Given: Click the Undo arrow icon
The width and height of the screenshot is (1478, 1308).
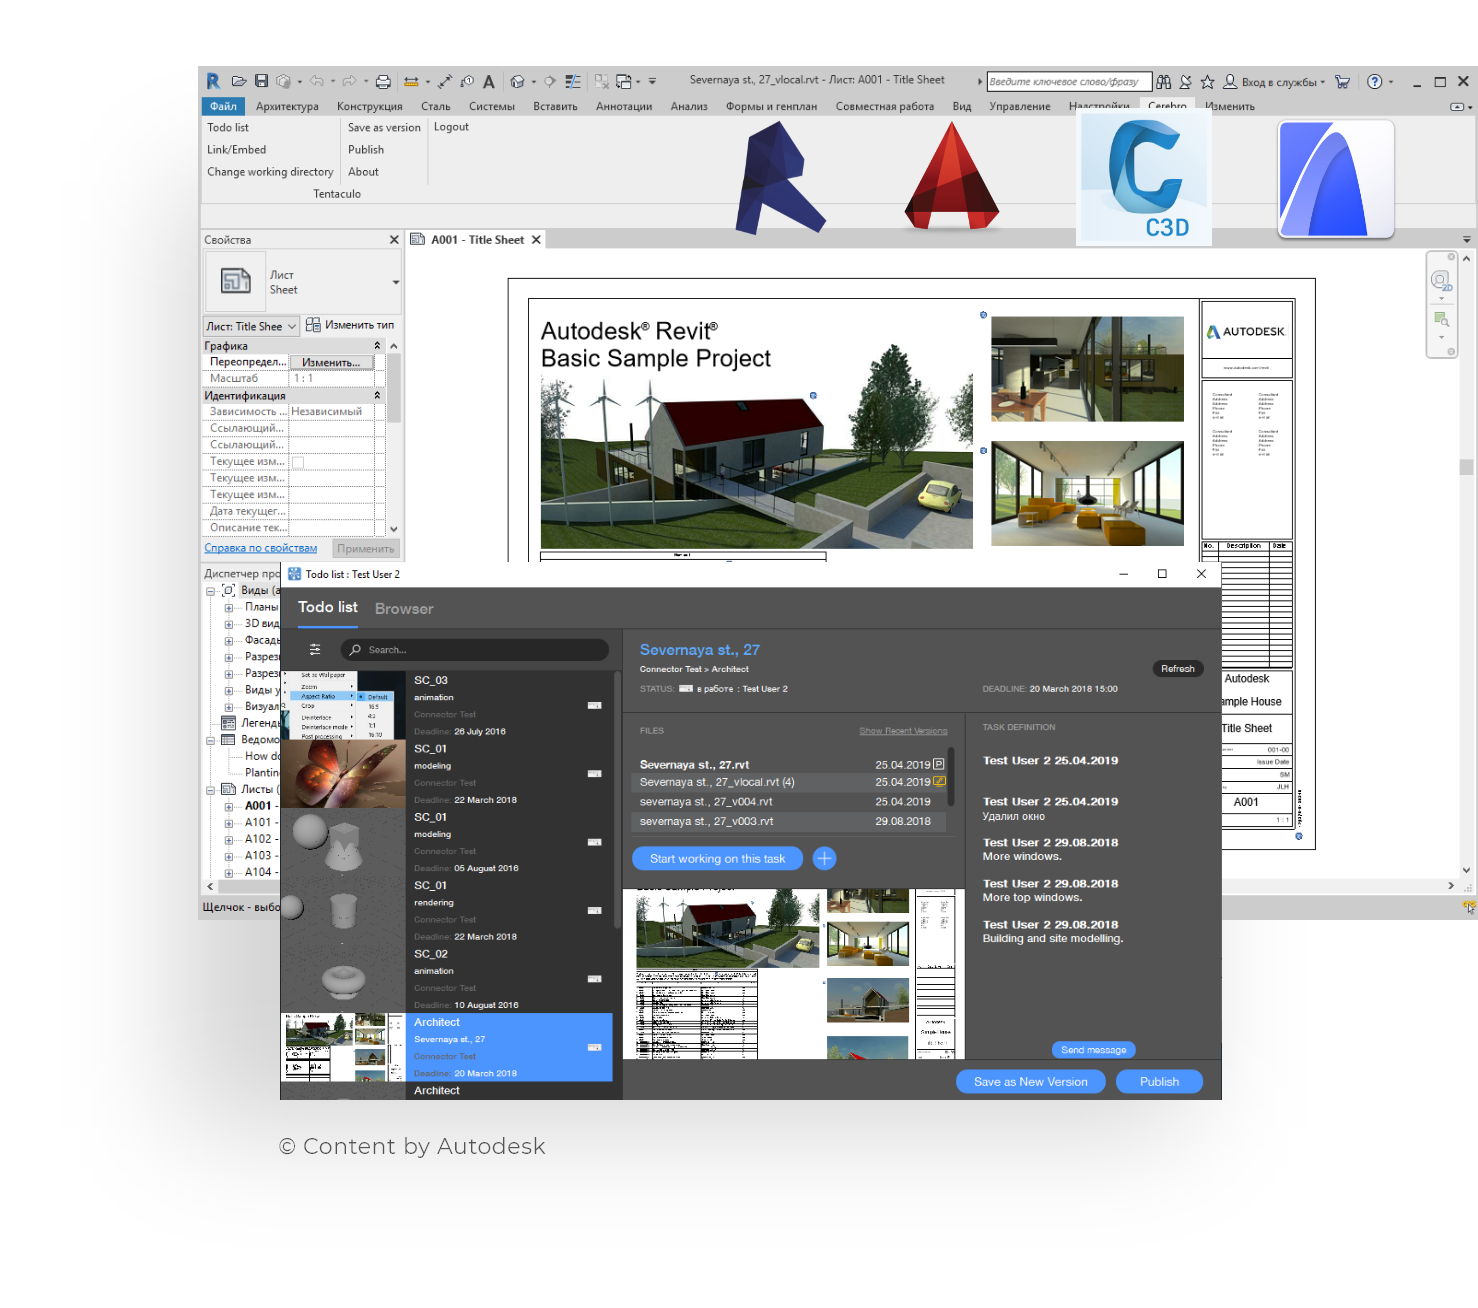Looking at the screenshot, I should (x=317, y=81).
